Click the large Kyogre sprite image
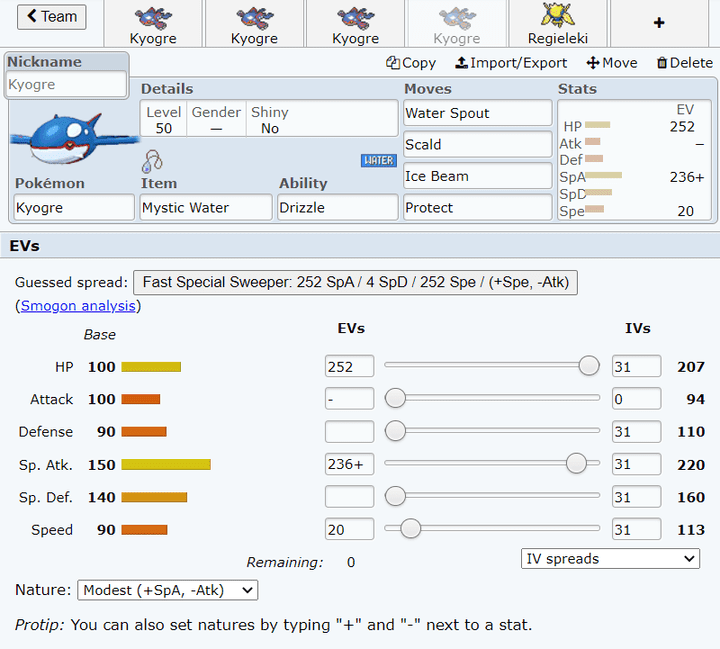 point(73,139)
